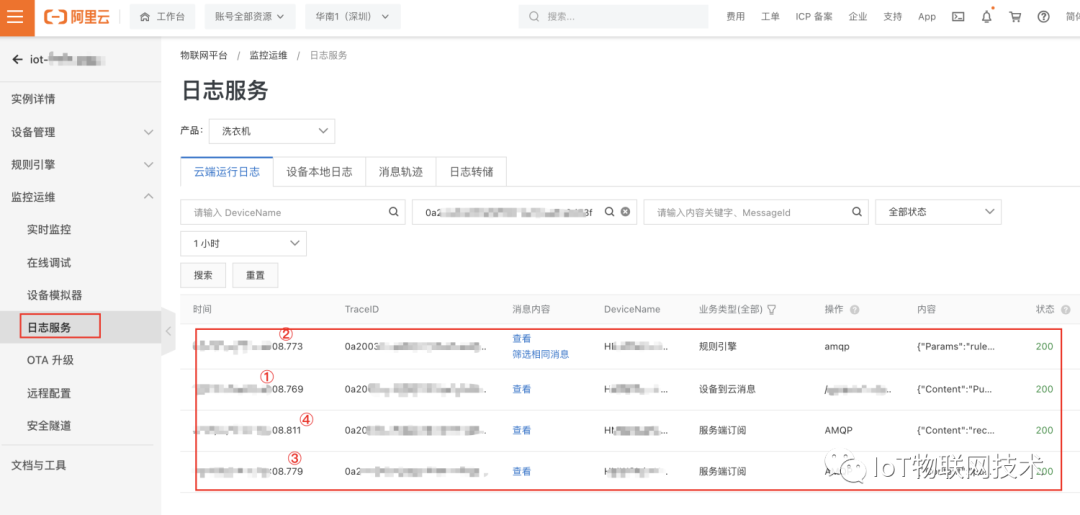Image resolution: width=1080 pixels, height=515 pixels.
Task: Click 查看 in the 08.779 row
Action: click(x=522, y=472)
